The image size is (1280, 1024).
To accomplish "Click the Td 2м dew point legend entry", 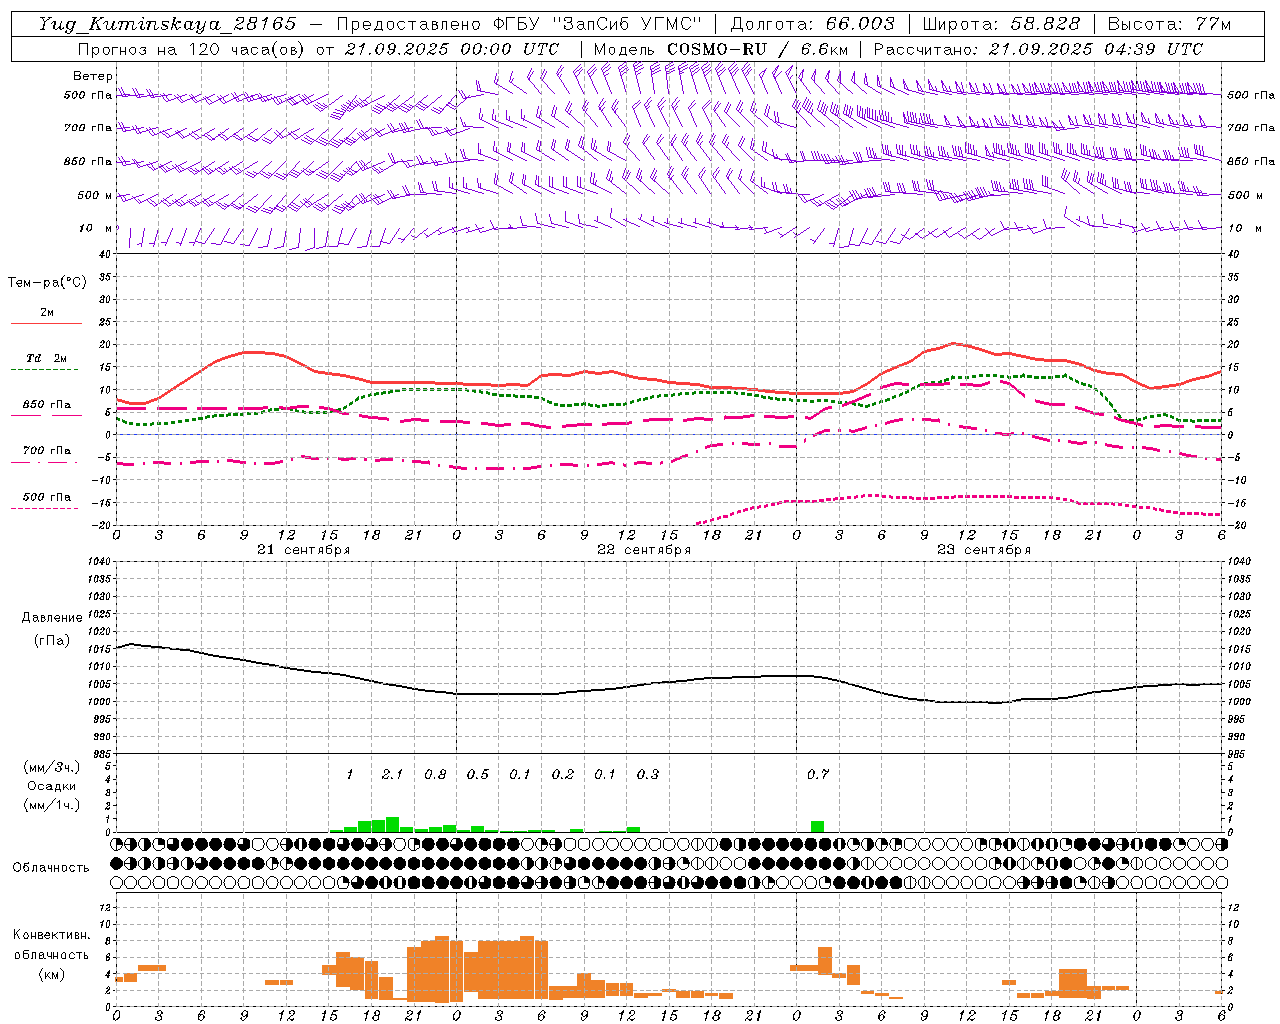I will coord(47,358).
